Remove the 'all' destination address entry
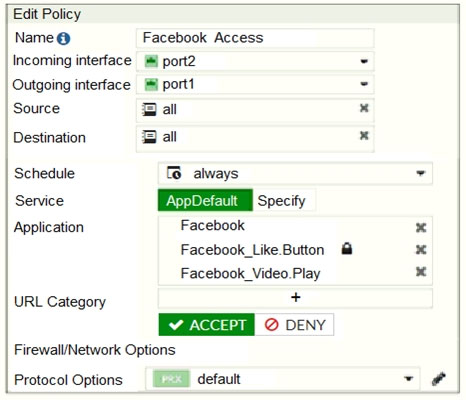 click(x=364, y=135)
